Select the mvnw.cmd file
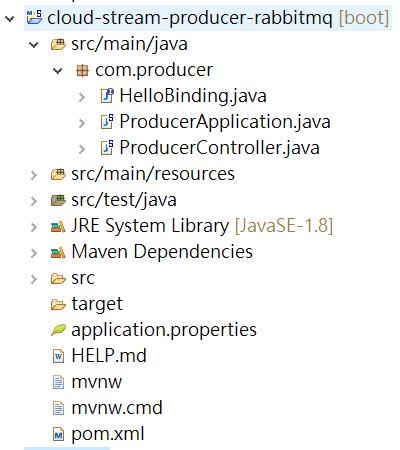The height and width of the screenshot is (450, 400). (107, 408)
